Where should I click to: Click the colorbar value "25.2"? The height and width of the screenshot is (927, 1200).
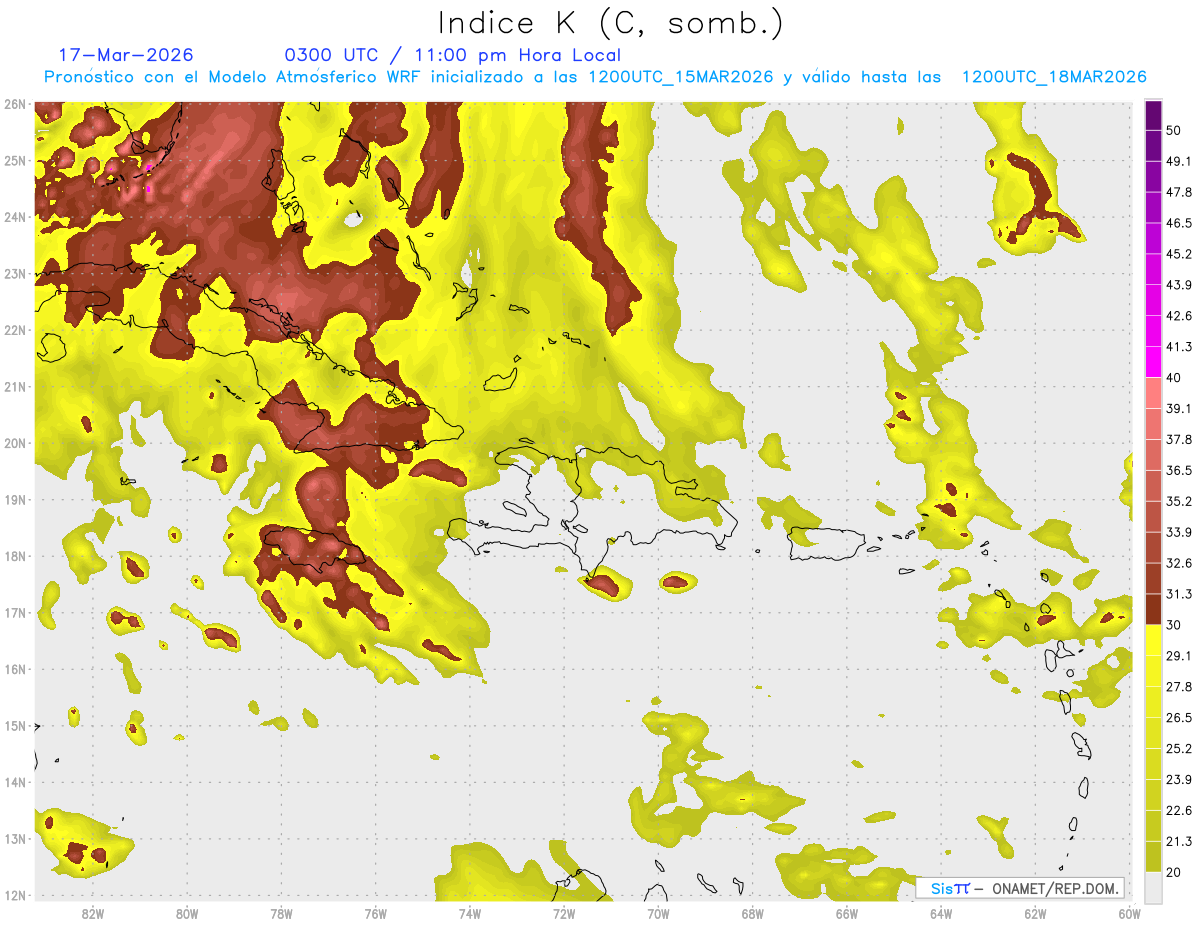coord(1179,748)
